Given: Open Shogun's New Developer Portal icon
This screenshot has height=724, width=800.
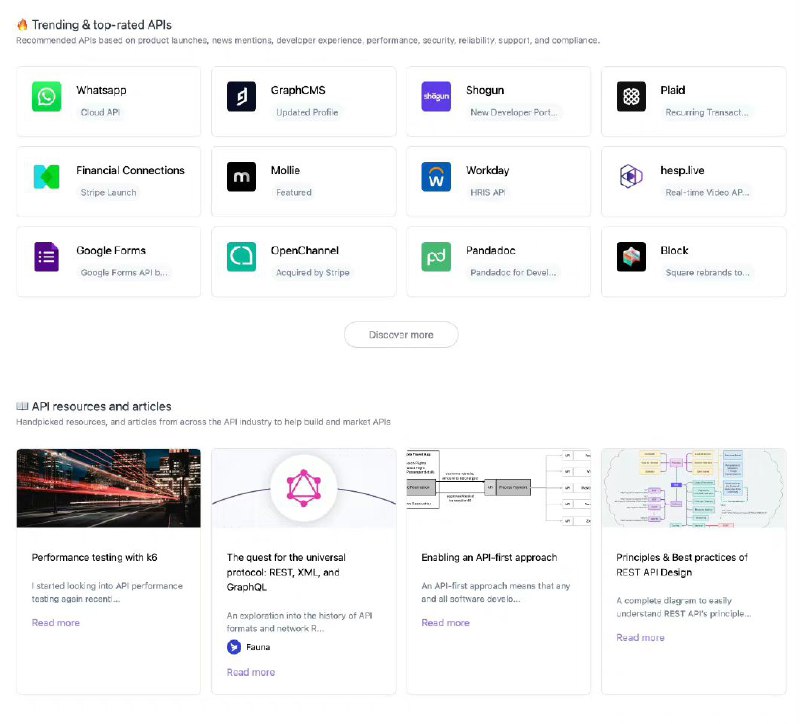Looking at the screenshot, I should [436, 97].
